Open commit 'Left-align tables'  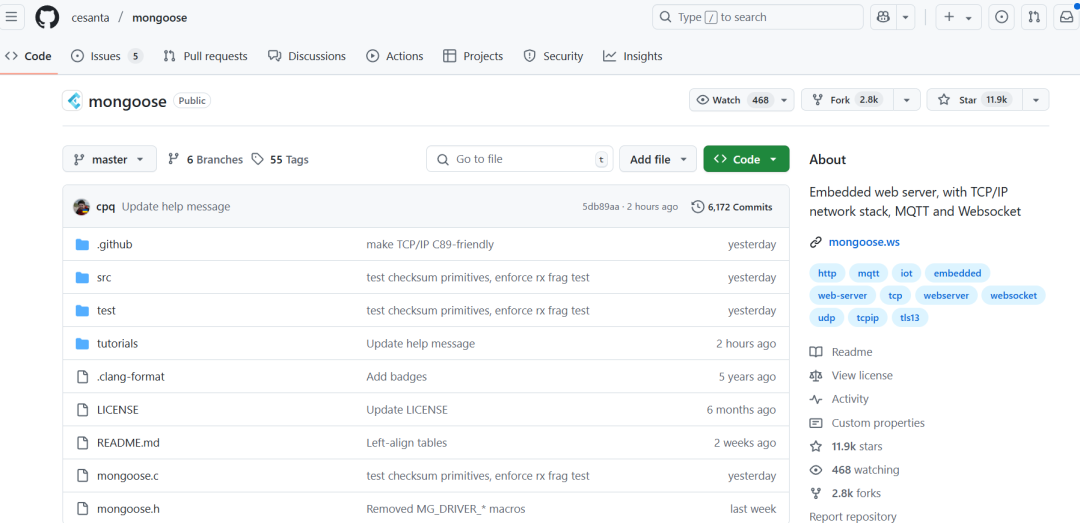tap(406, 443)
